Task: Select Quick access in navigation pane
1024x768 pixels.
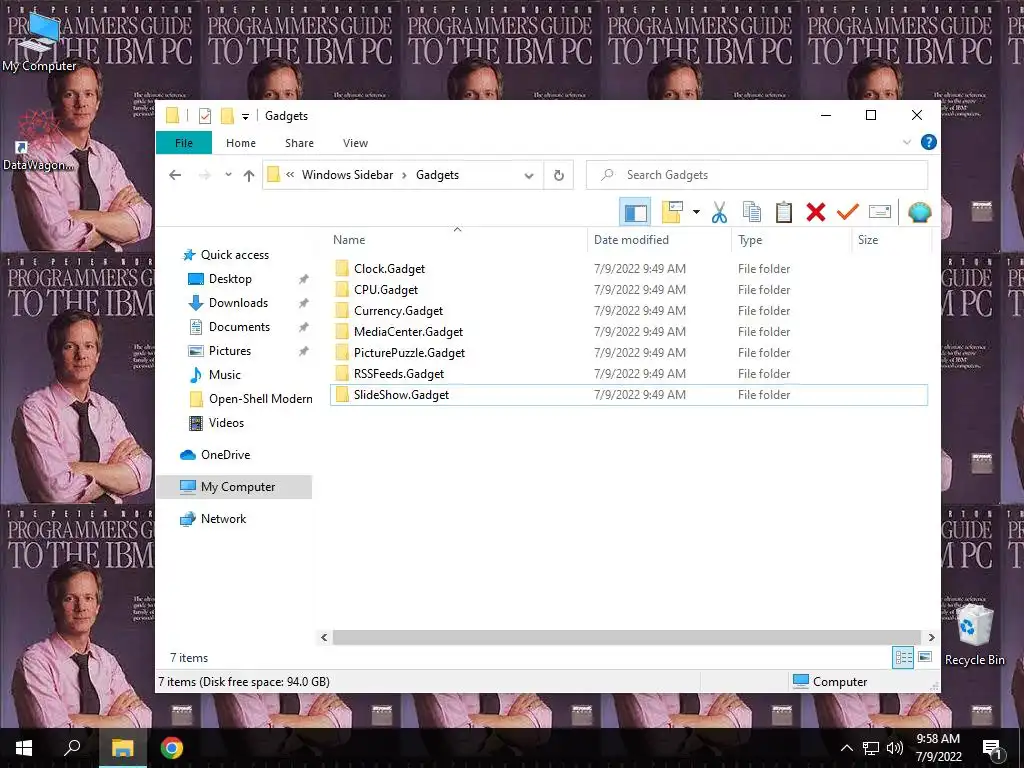Action: [234, 255]
